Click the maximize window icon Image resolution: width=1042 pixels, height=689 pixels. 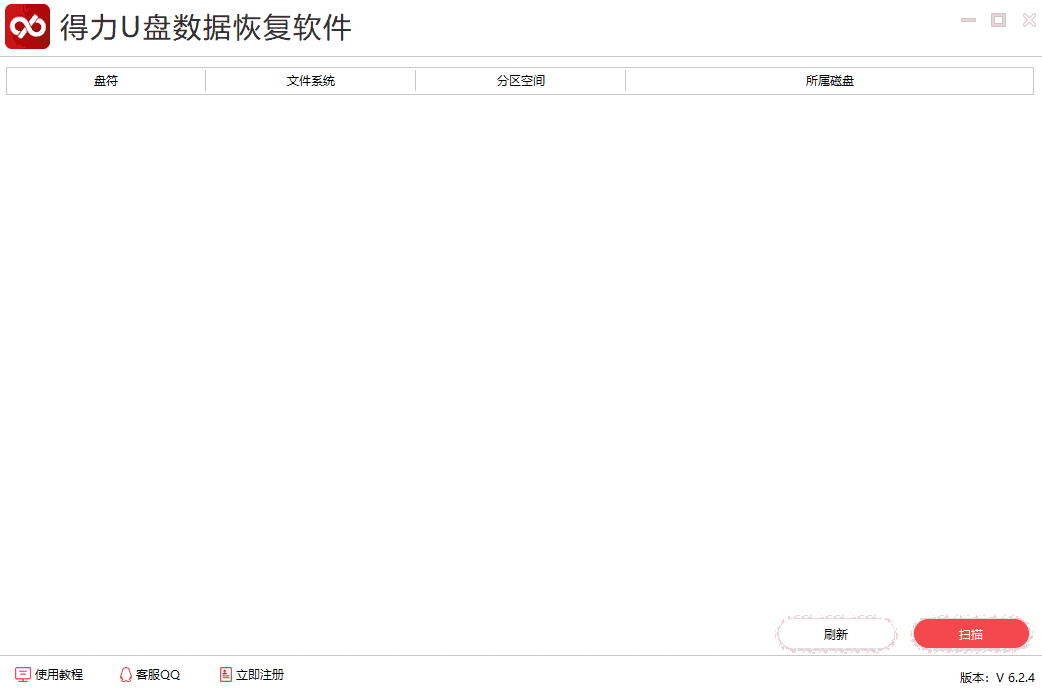[998, 19]
